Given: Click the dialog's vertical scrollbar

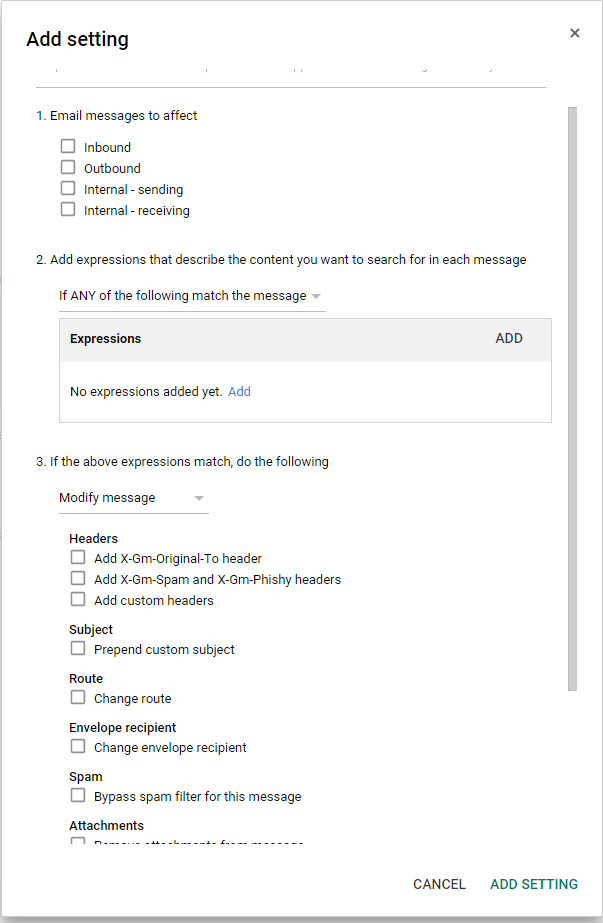Looking at the screenshot, I should pos(572,400).
